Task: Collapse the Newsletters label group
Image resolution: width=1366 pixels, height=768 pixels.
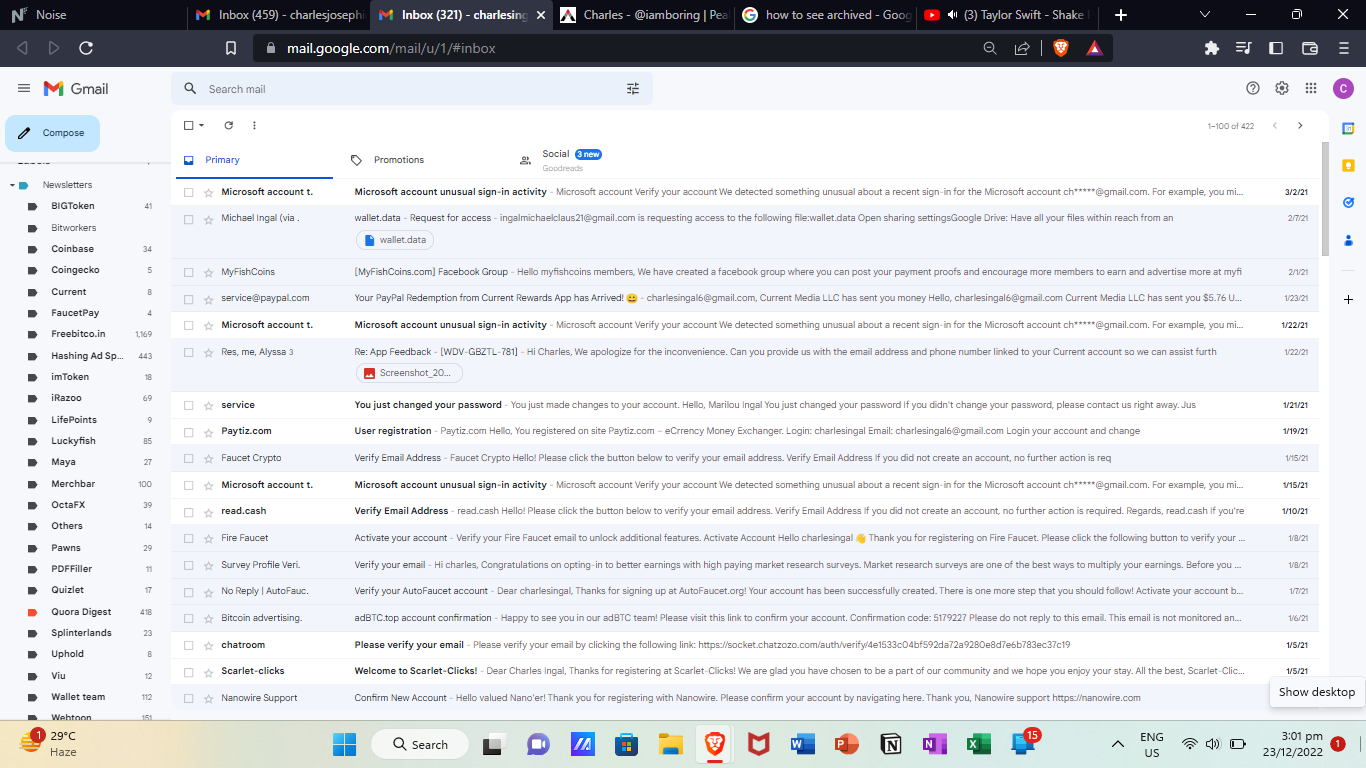Action: (12, 185)
